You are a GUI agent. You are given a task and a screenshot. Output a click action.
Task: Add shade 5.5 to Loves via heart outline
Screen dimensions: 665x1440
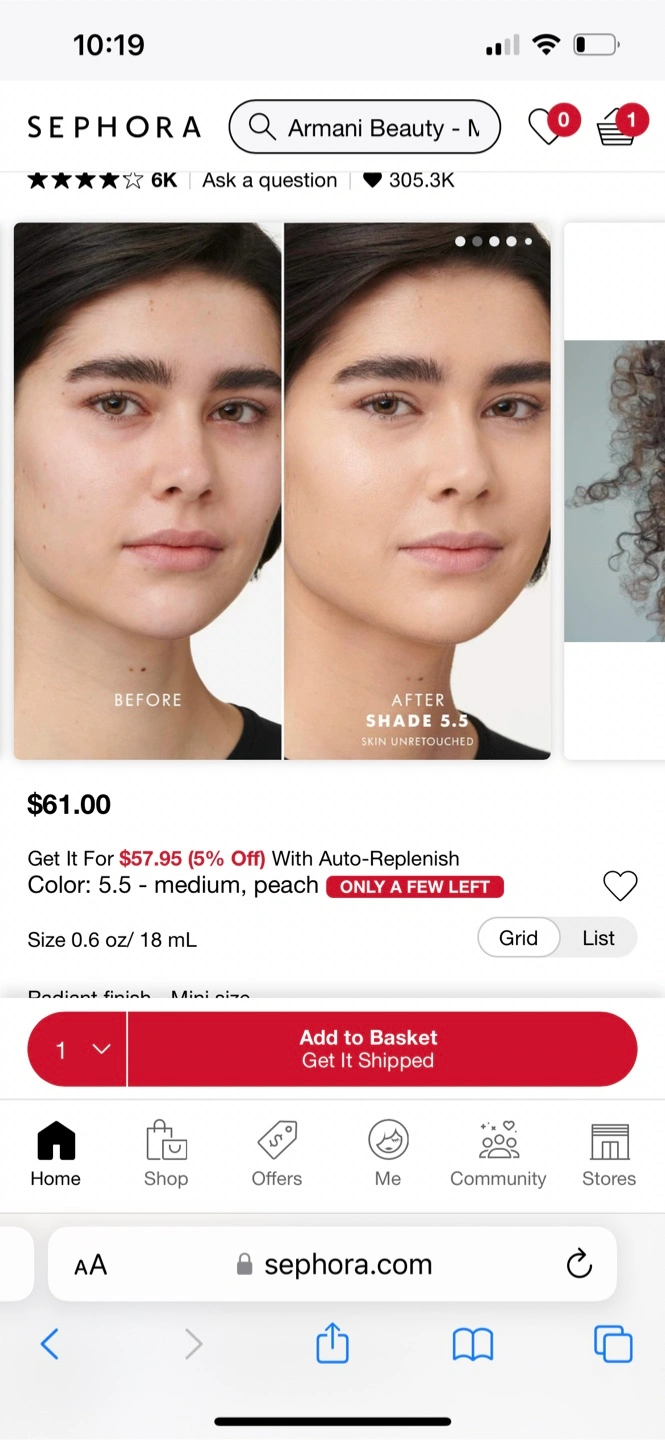[620, 886]
